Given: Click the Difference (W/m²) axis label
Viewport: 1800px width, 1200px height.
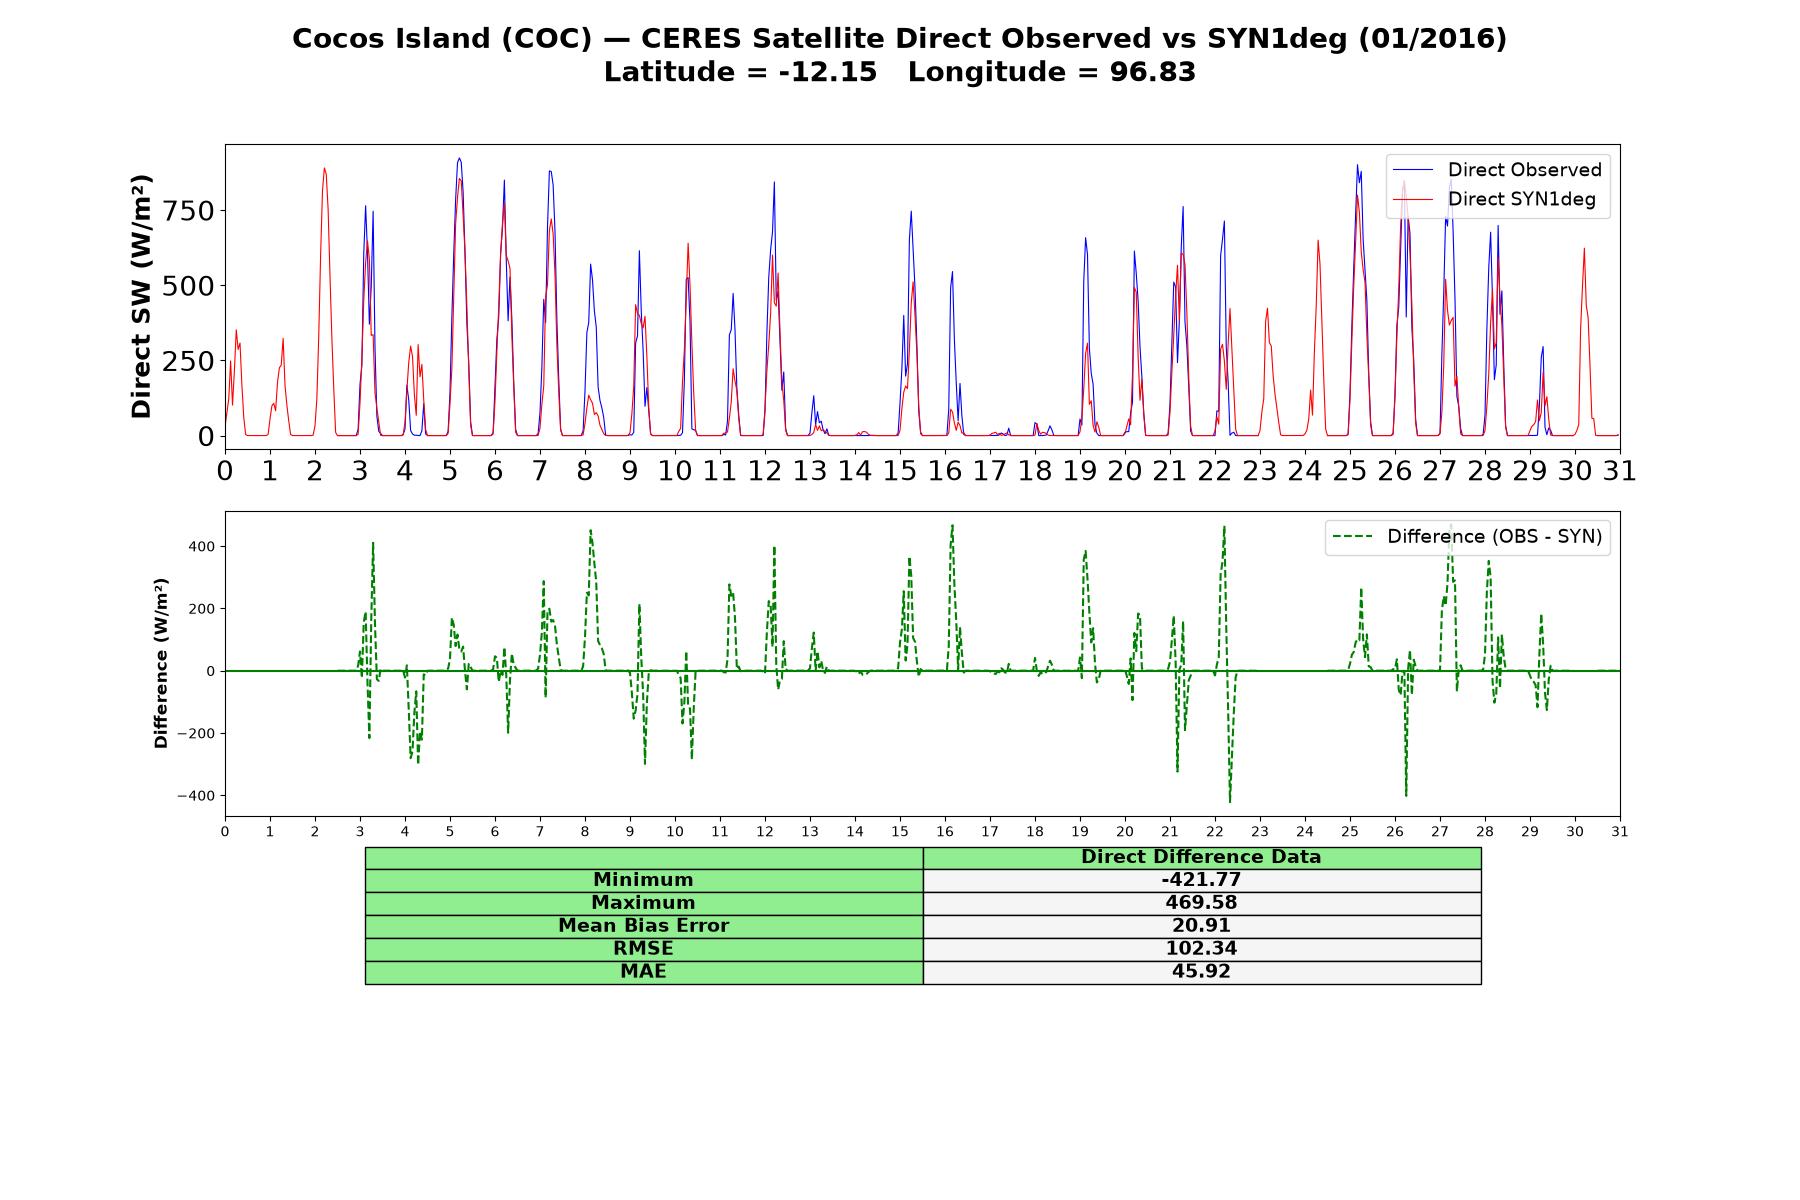Looking at the screenshot, I should (161, 663).
